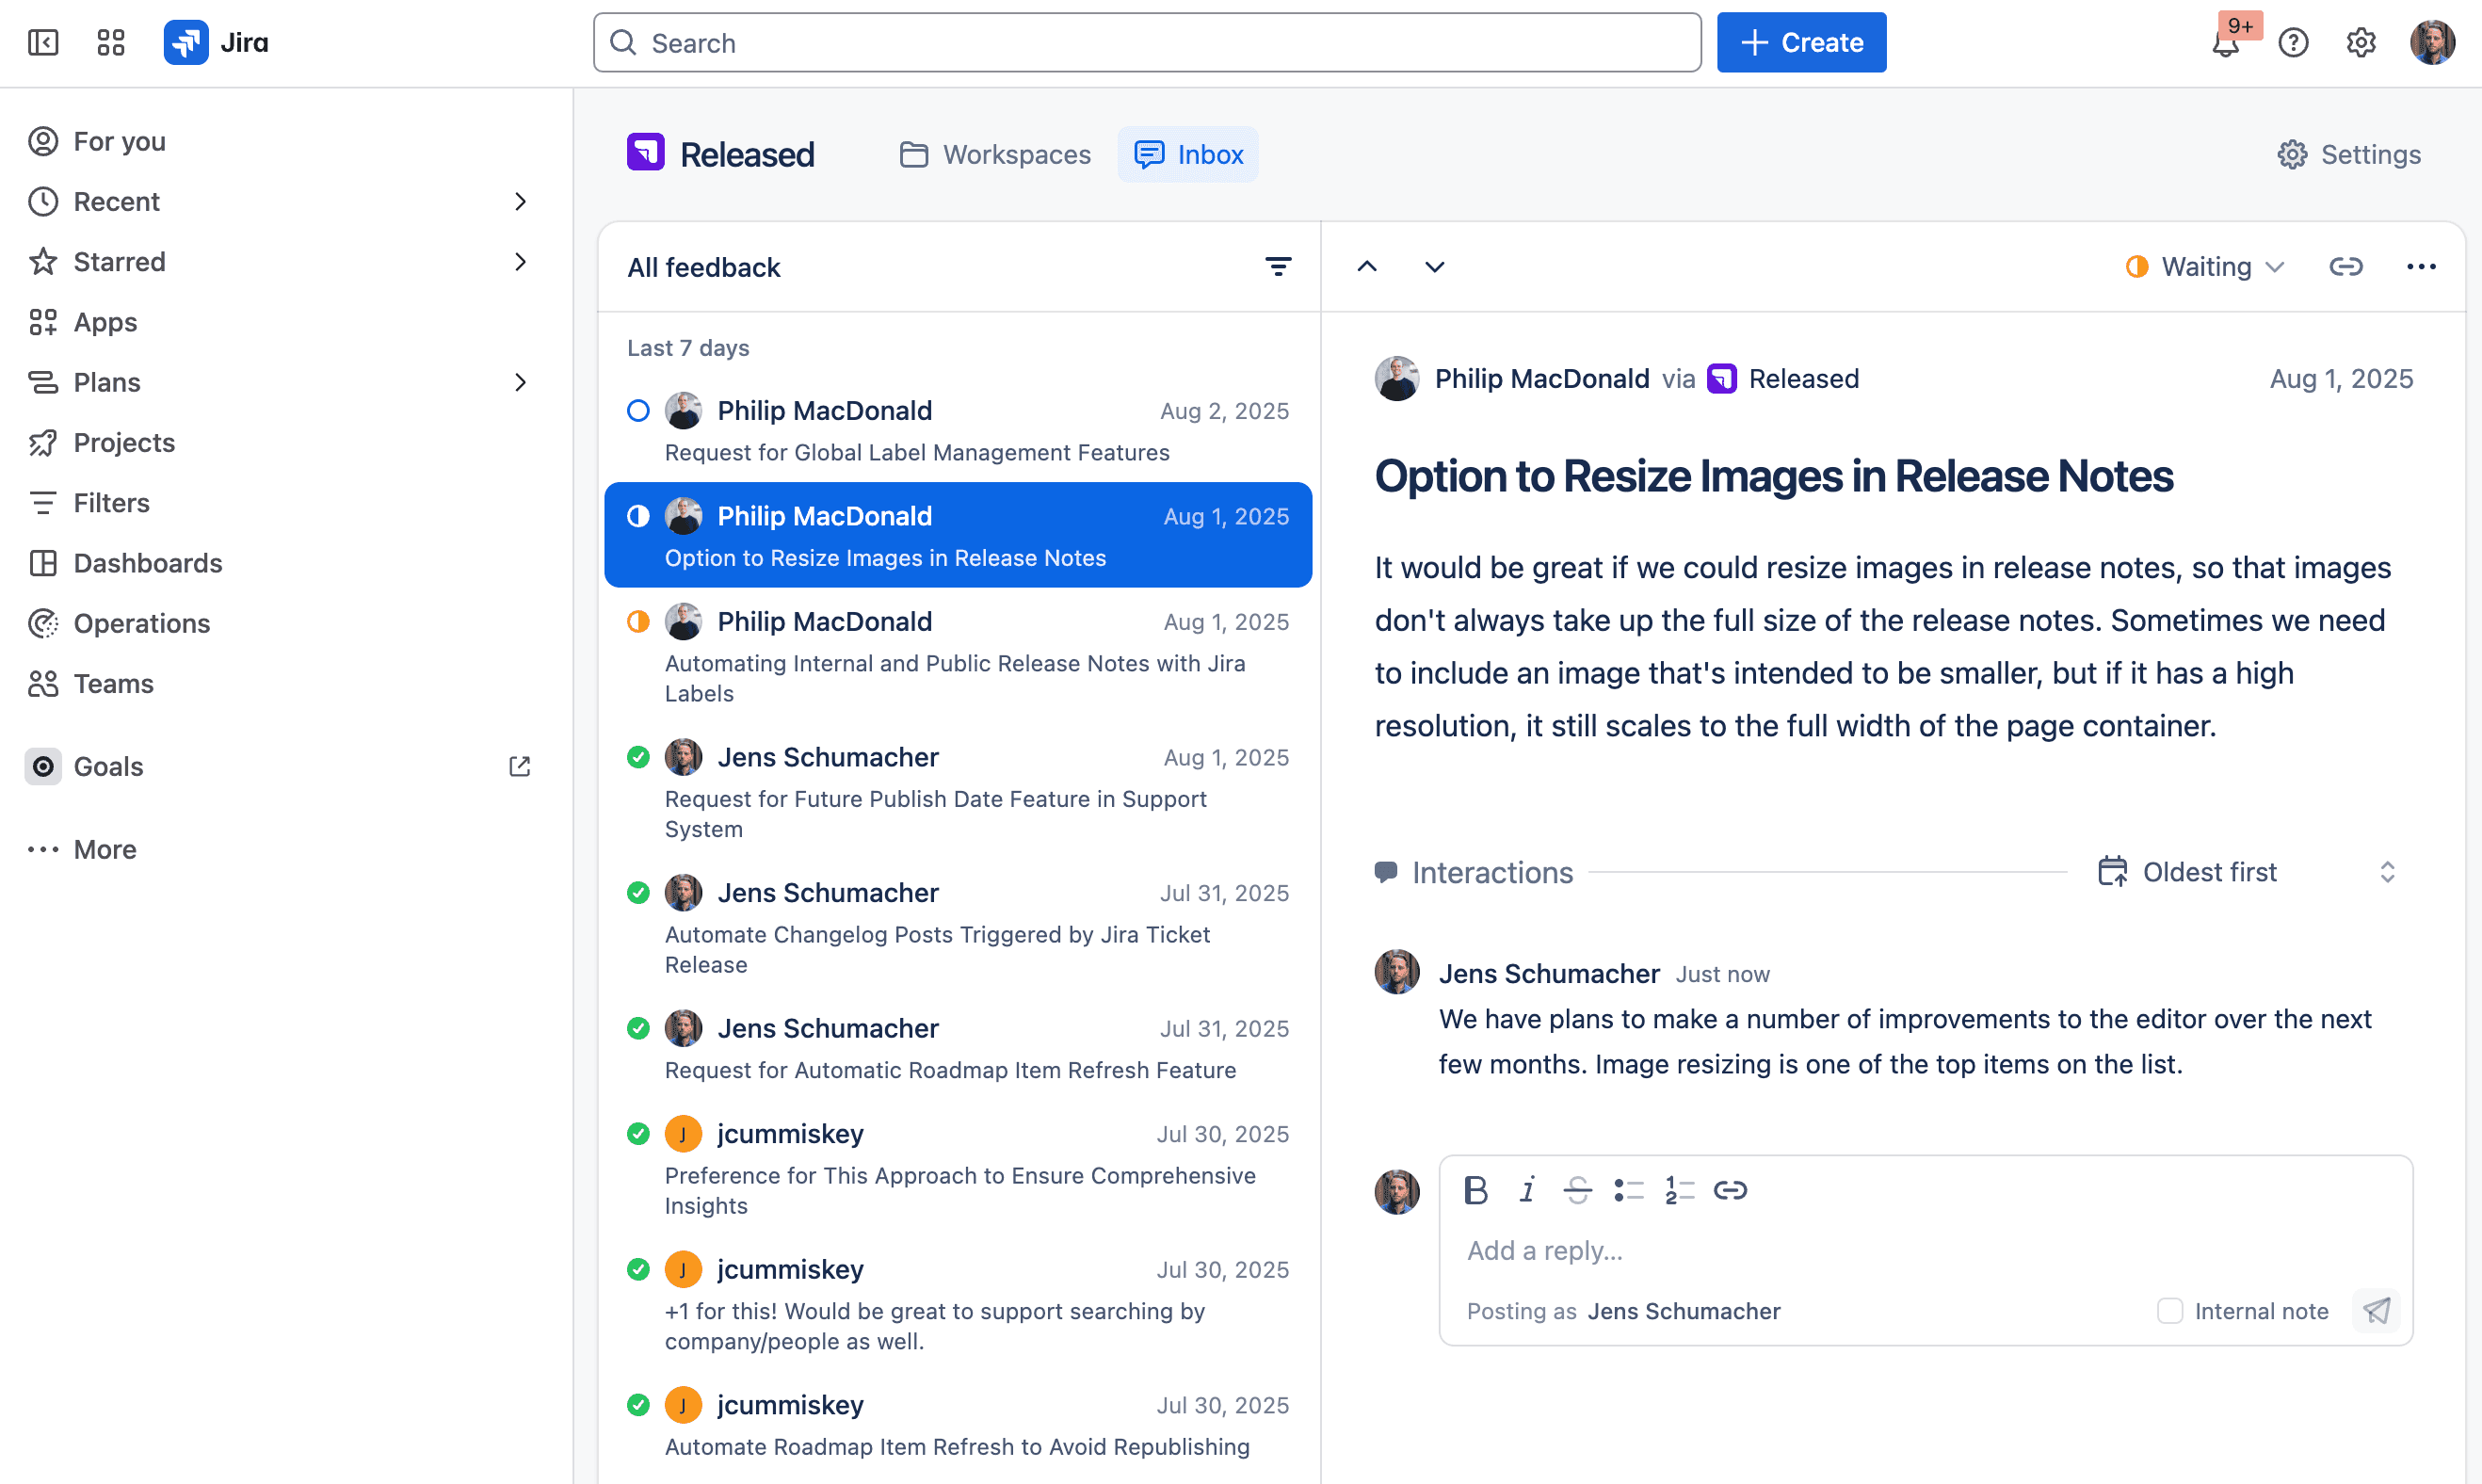Click the Bold formatting icon
The height and width of the screenshot is (1484, 2482).
click(x=1476, y=1190)
